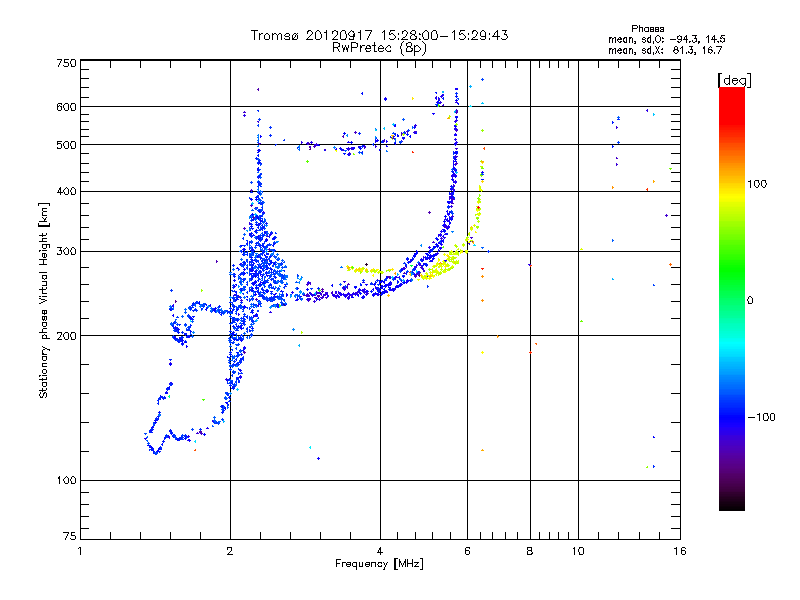The image size is (800, 600).
Task: Click the "Phases" header label
Action: (x=647, y=29)
